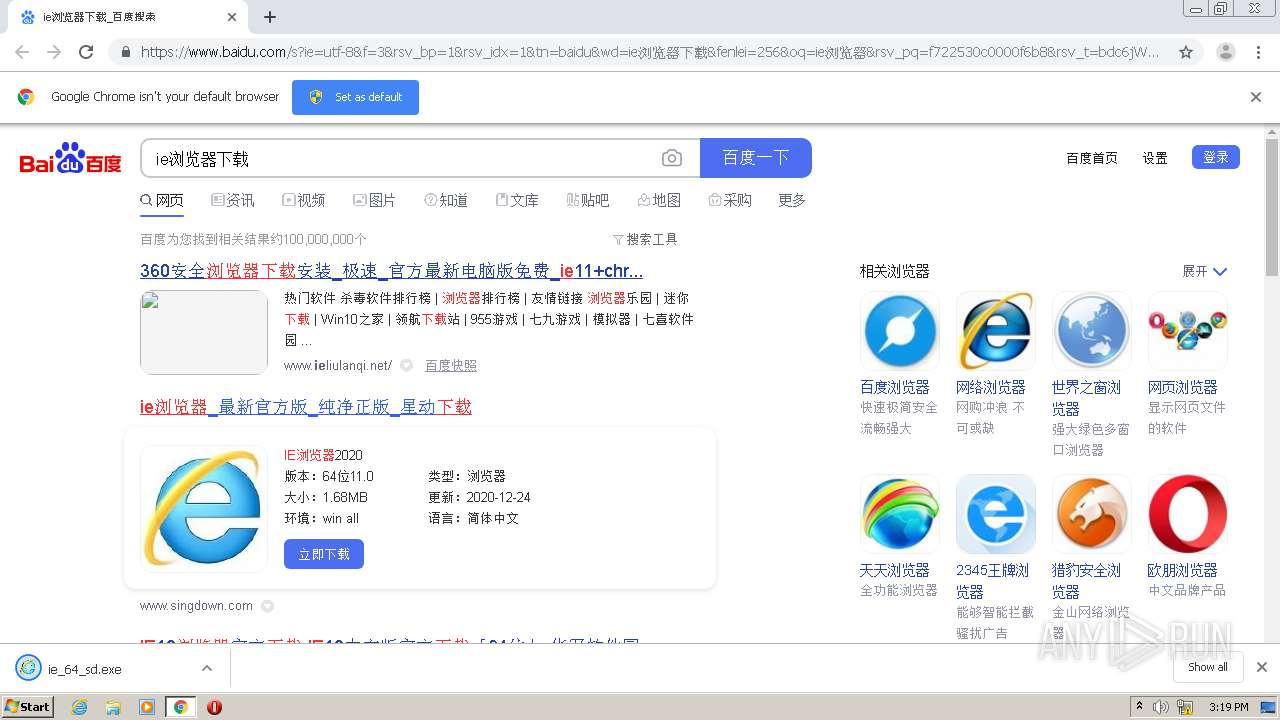Click the 网络浏览器 Internet Explorer icon
The image size is (1280, 720).
(x=996, y=331)
